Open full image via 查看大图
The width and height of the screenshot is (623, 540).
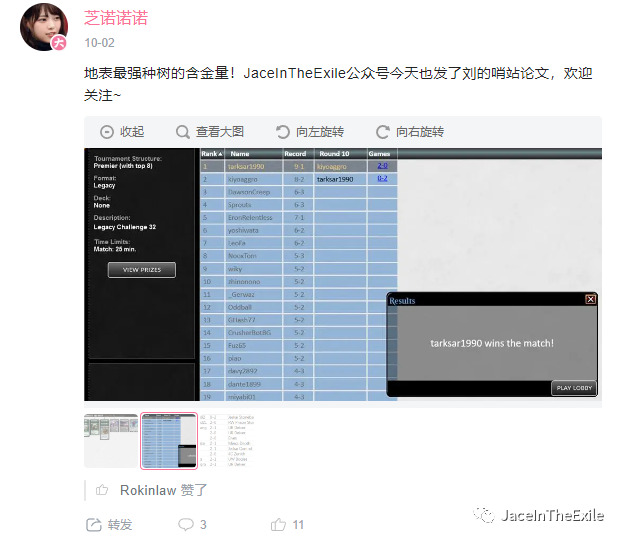click(209, 132)
